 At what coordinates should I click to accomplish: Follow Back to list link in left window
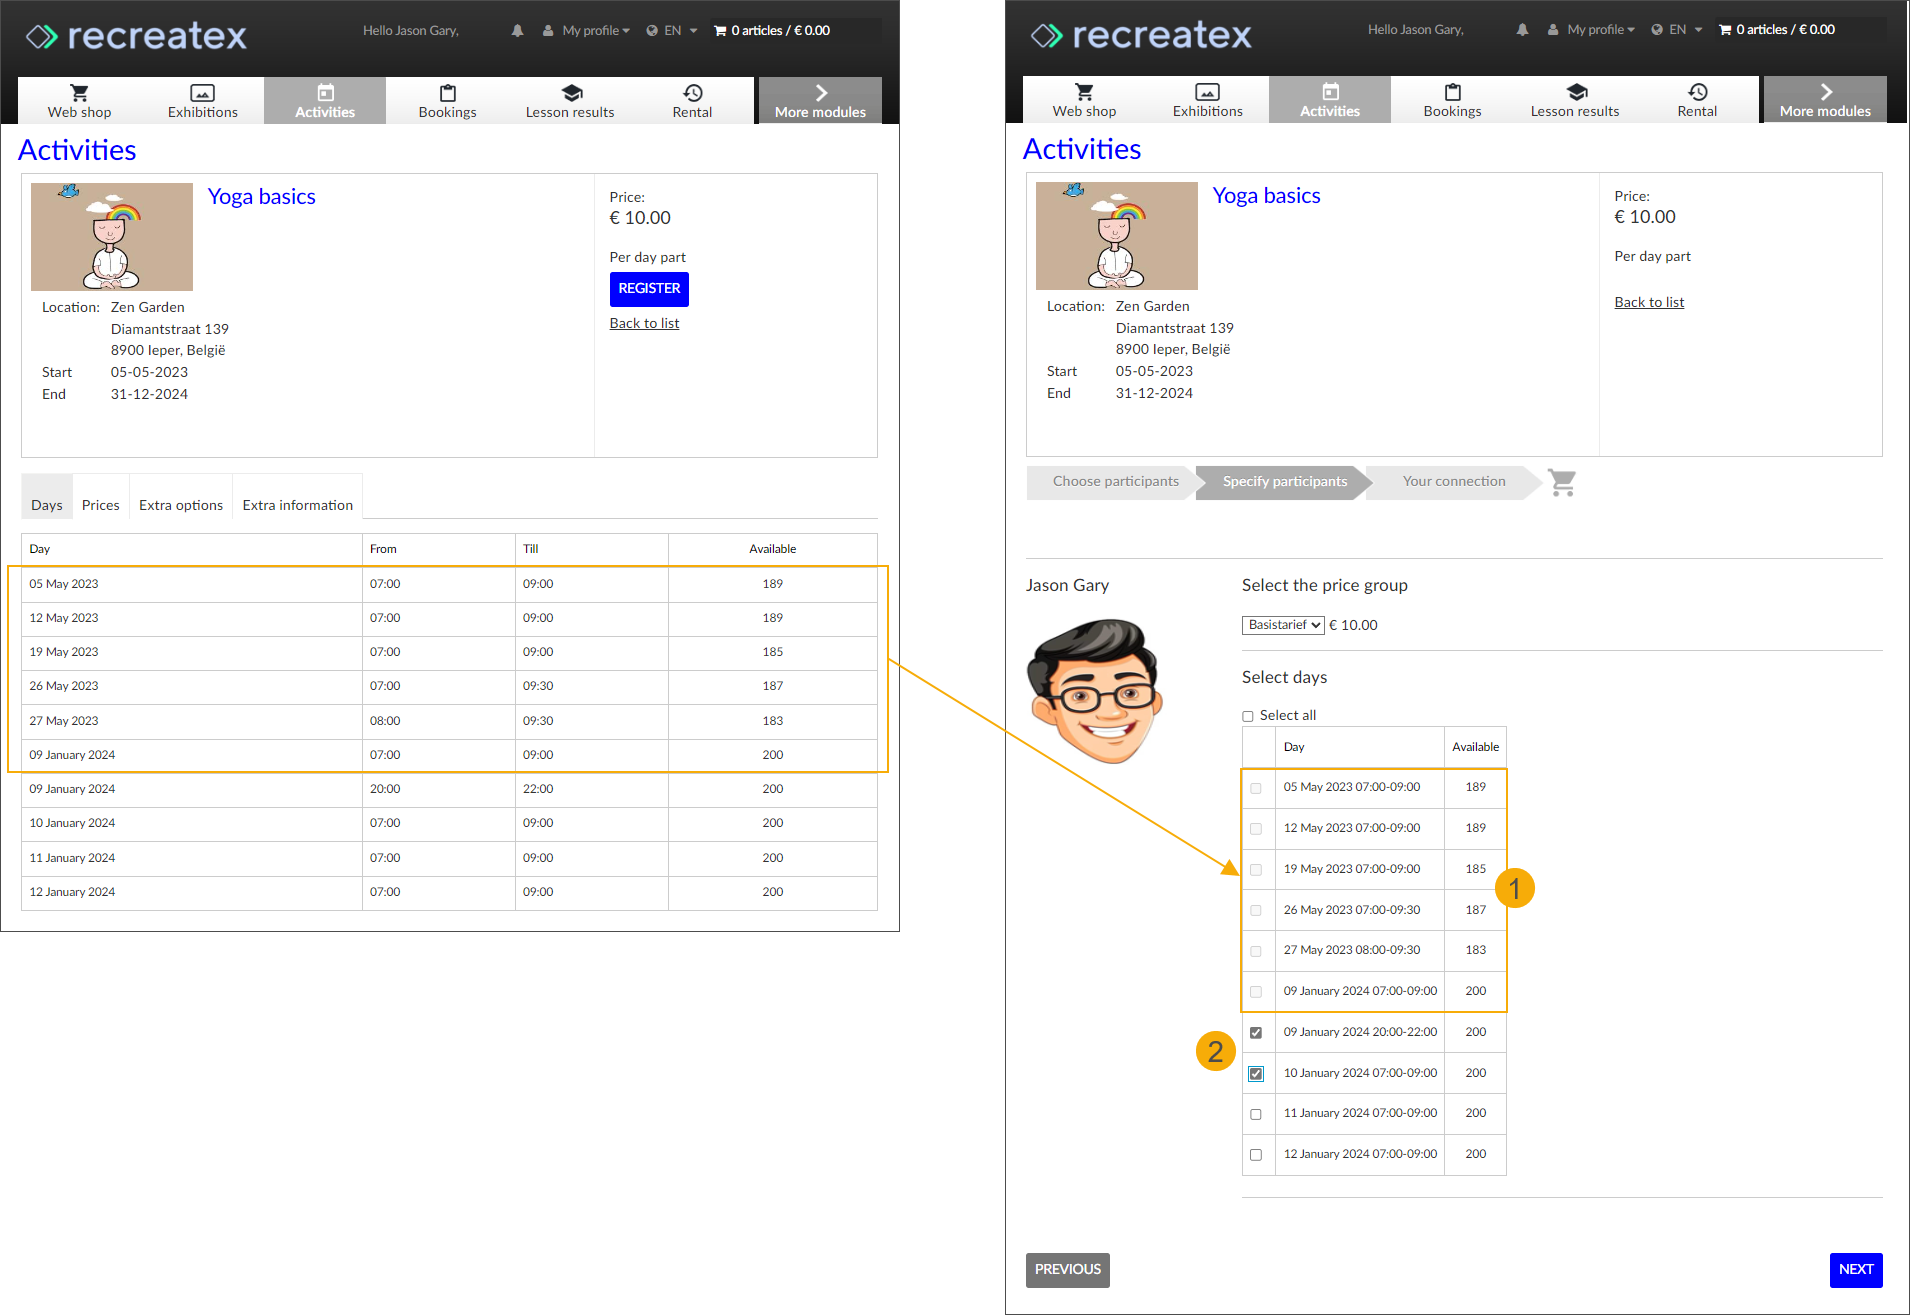[644, 324]
